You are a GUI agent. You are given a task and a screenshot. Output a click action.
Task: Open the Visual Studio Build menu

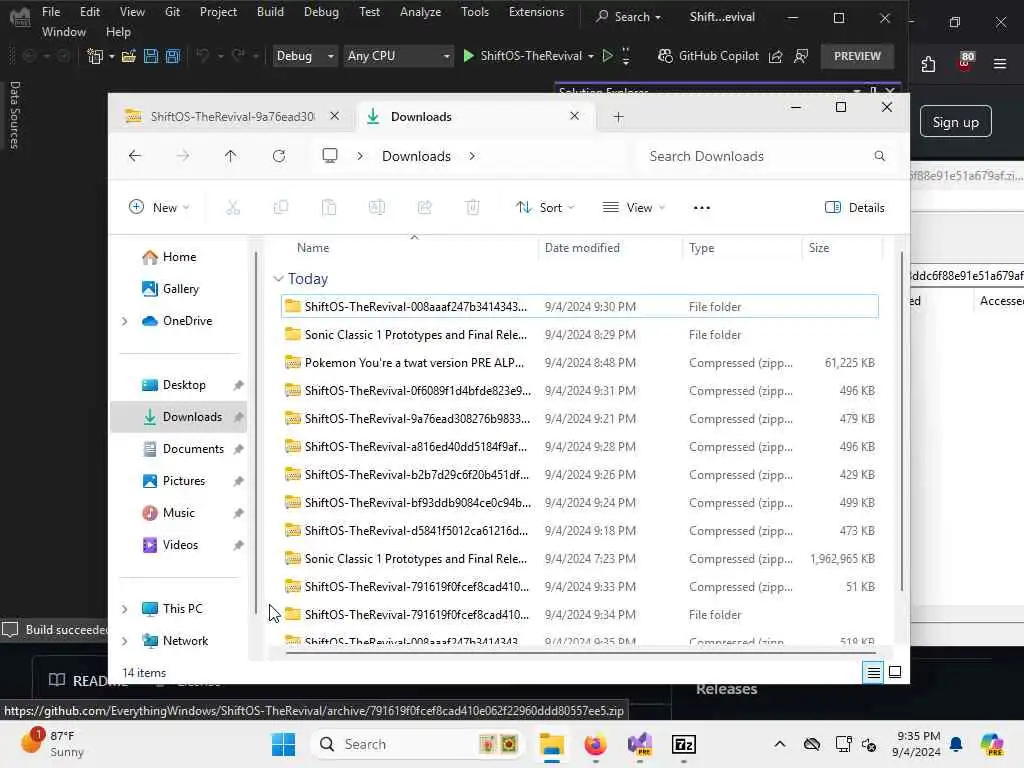[x=270, y=12]
